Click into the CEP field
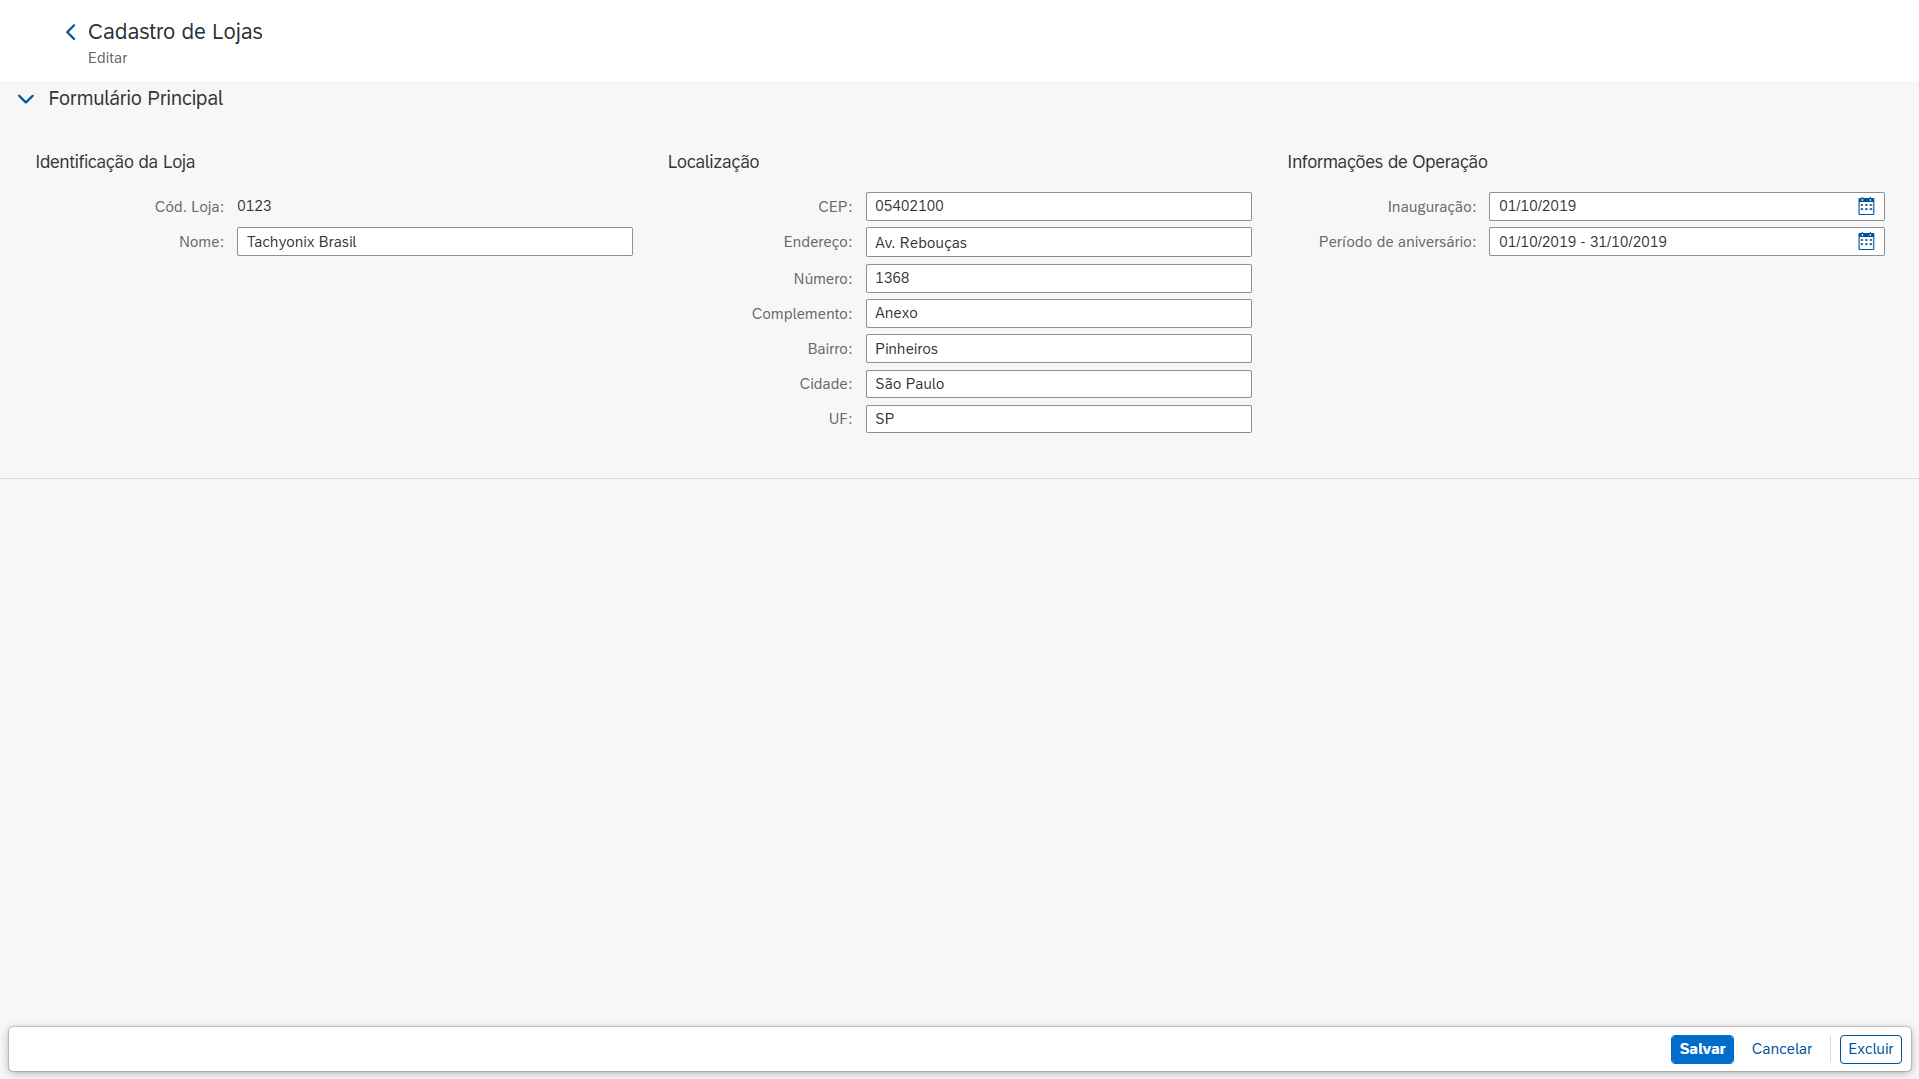Viewport: 1919px width, 1079px height. pyautogui.click(x=1058, y=206)
